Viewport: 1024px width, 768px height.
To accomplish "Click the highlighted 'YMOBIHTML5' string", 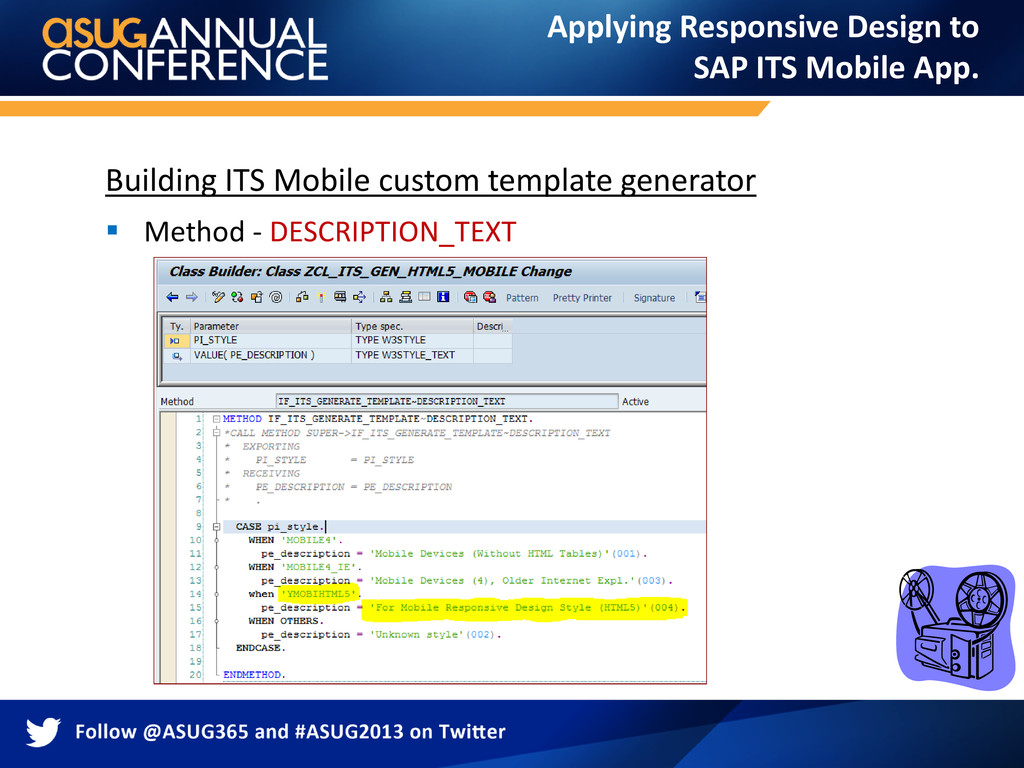I will 319,594.
